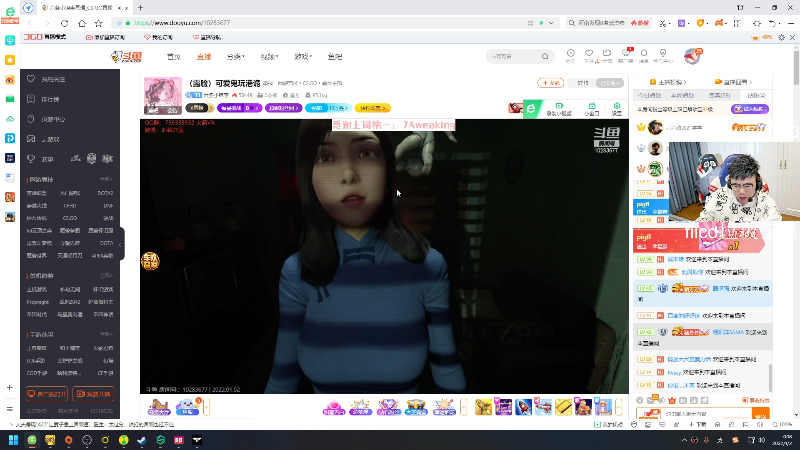This screenshot has width=800, height=450.
Task: Click the orange-outlined left button at sidebar bottom
Action: [x=47, y=394]
